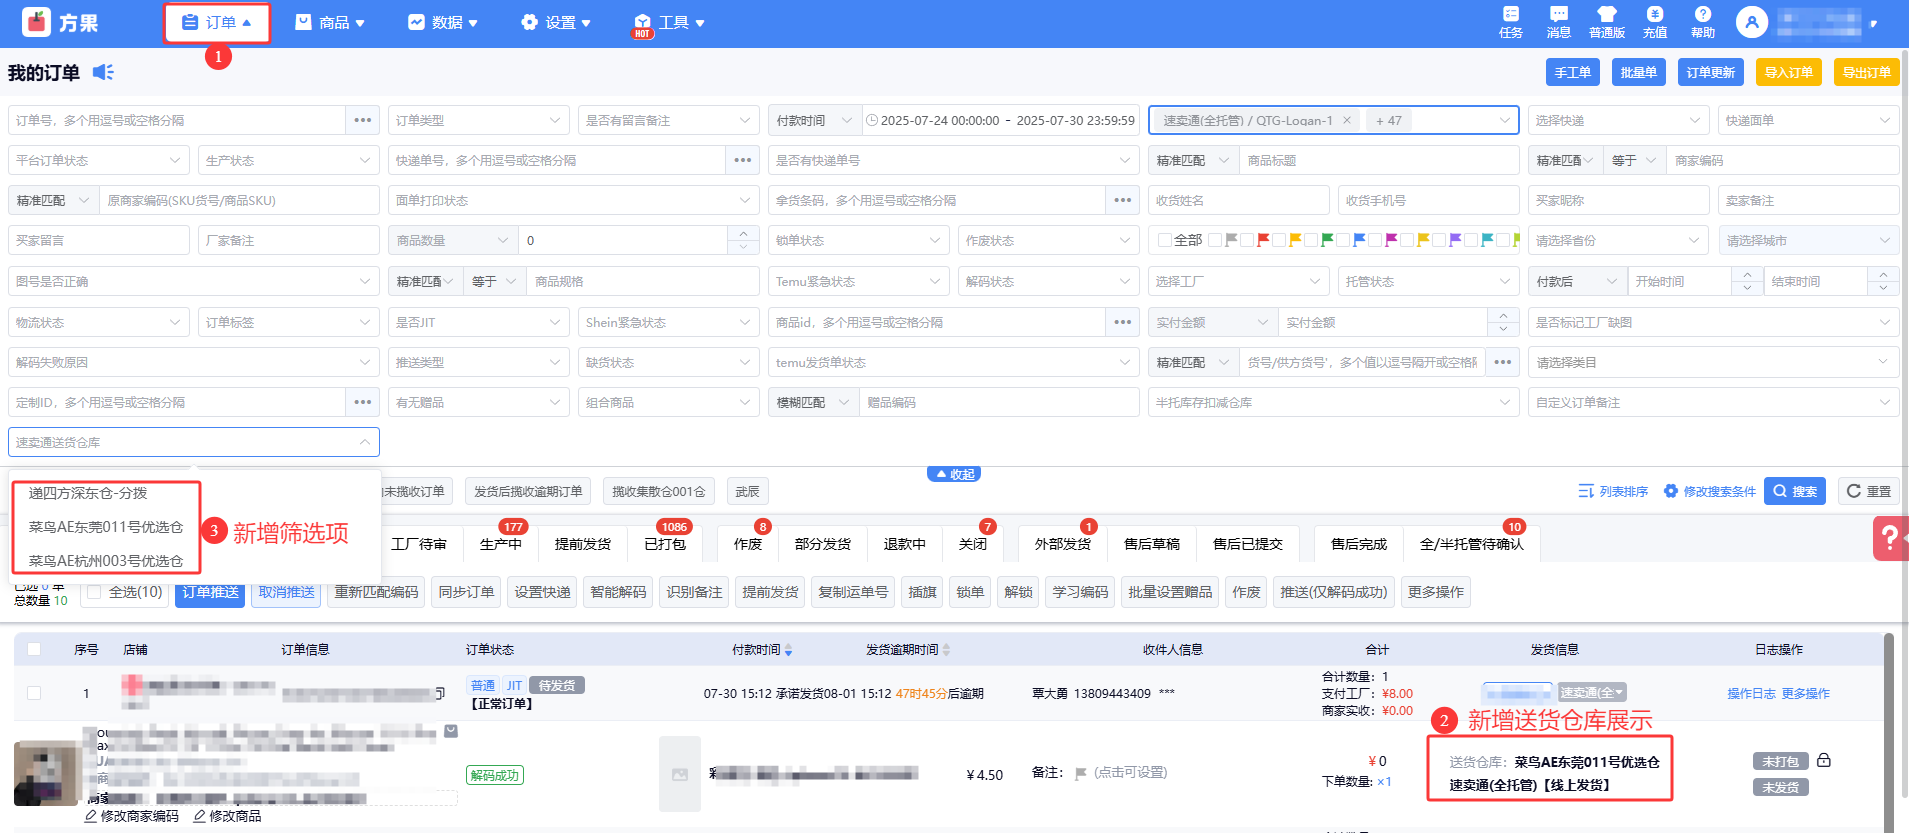This screenshot has height=833, width=1909.
Task: Open the 消息 messages icon
Action: pyautogui.click(x=1558, y=21)
